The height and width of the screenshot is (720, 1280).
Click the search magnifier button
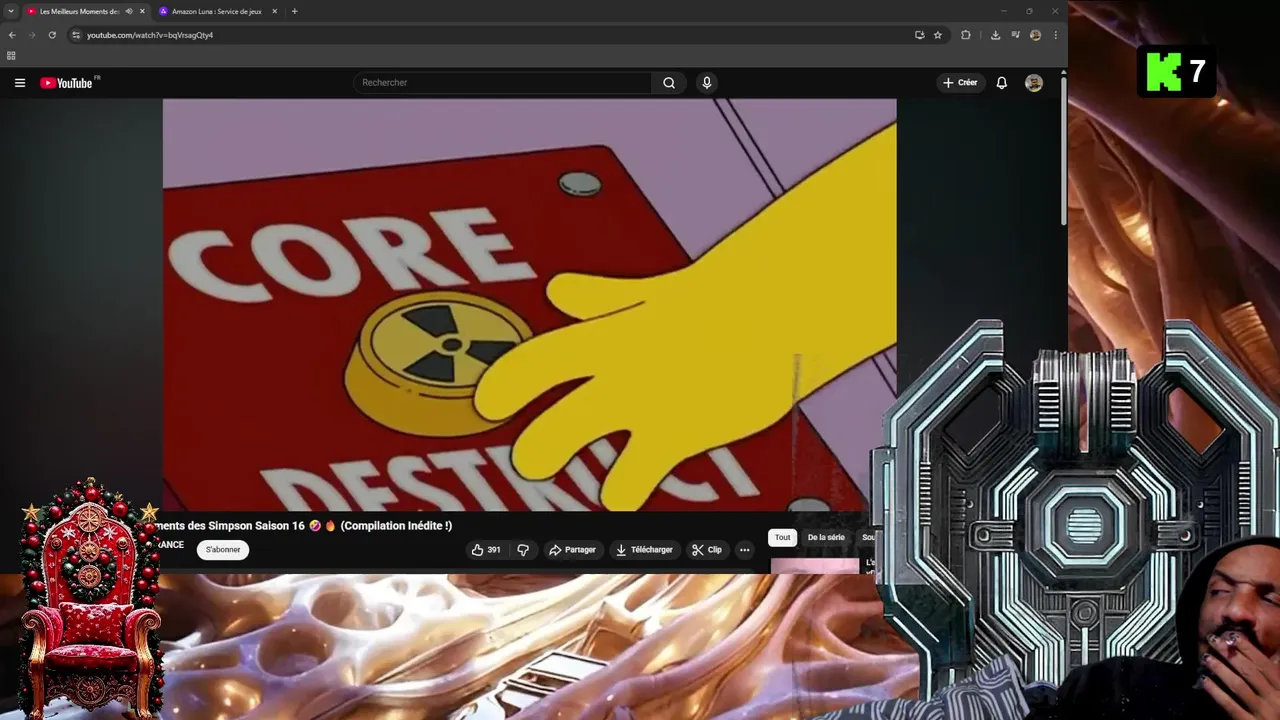point(669,83)
